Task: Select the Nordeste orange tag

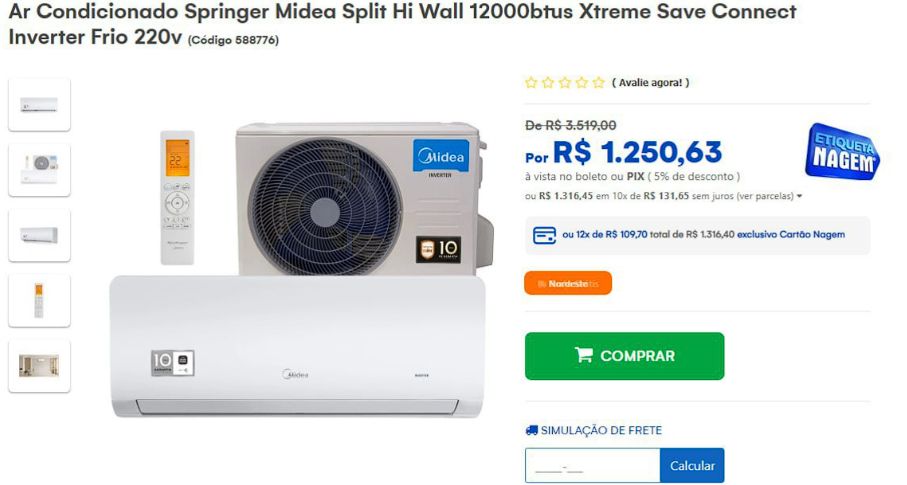Action: [568, 284]
